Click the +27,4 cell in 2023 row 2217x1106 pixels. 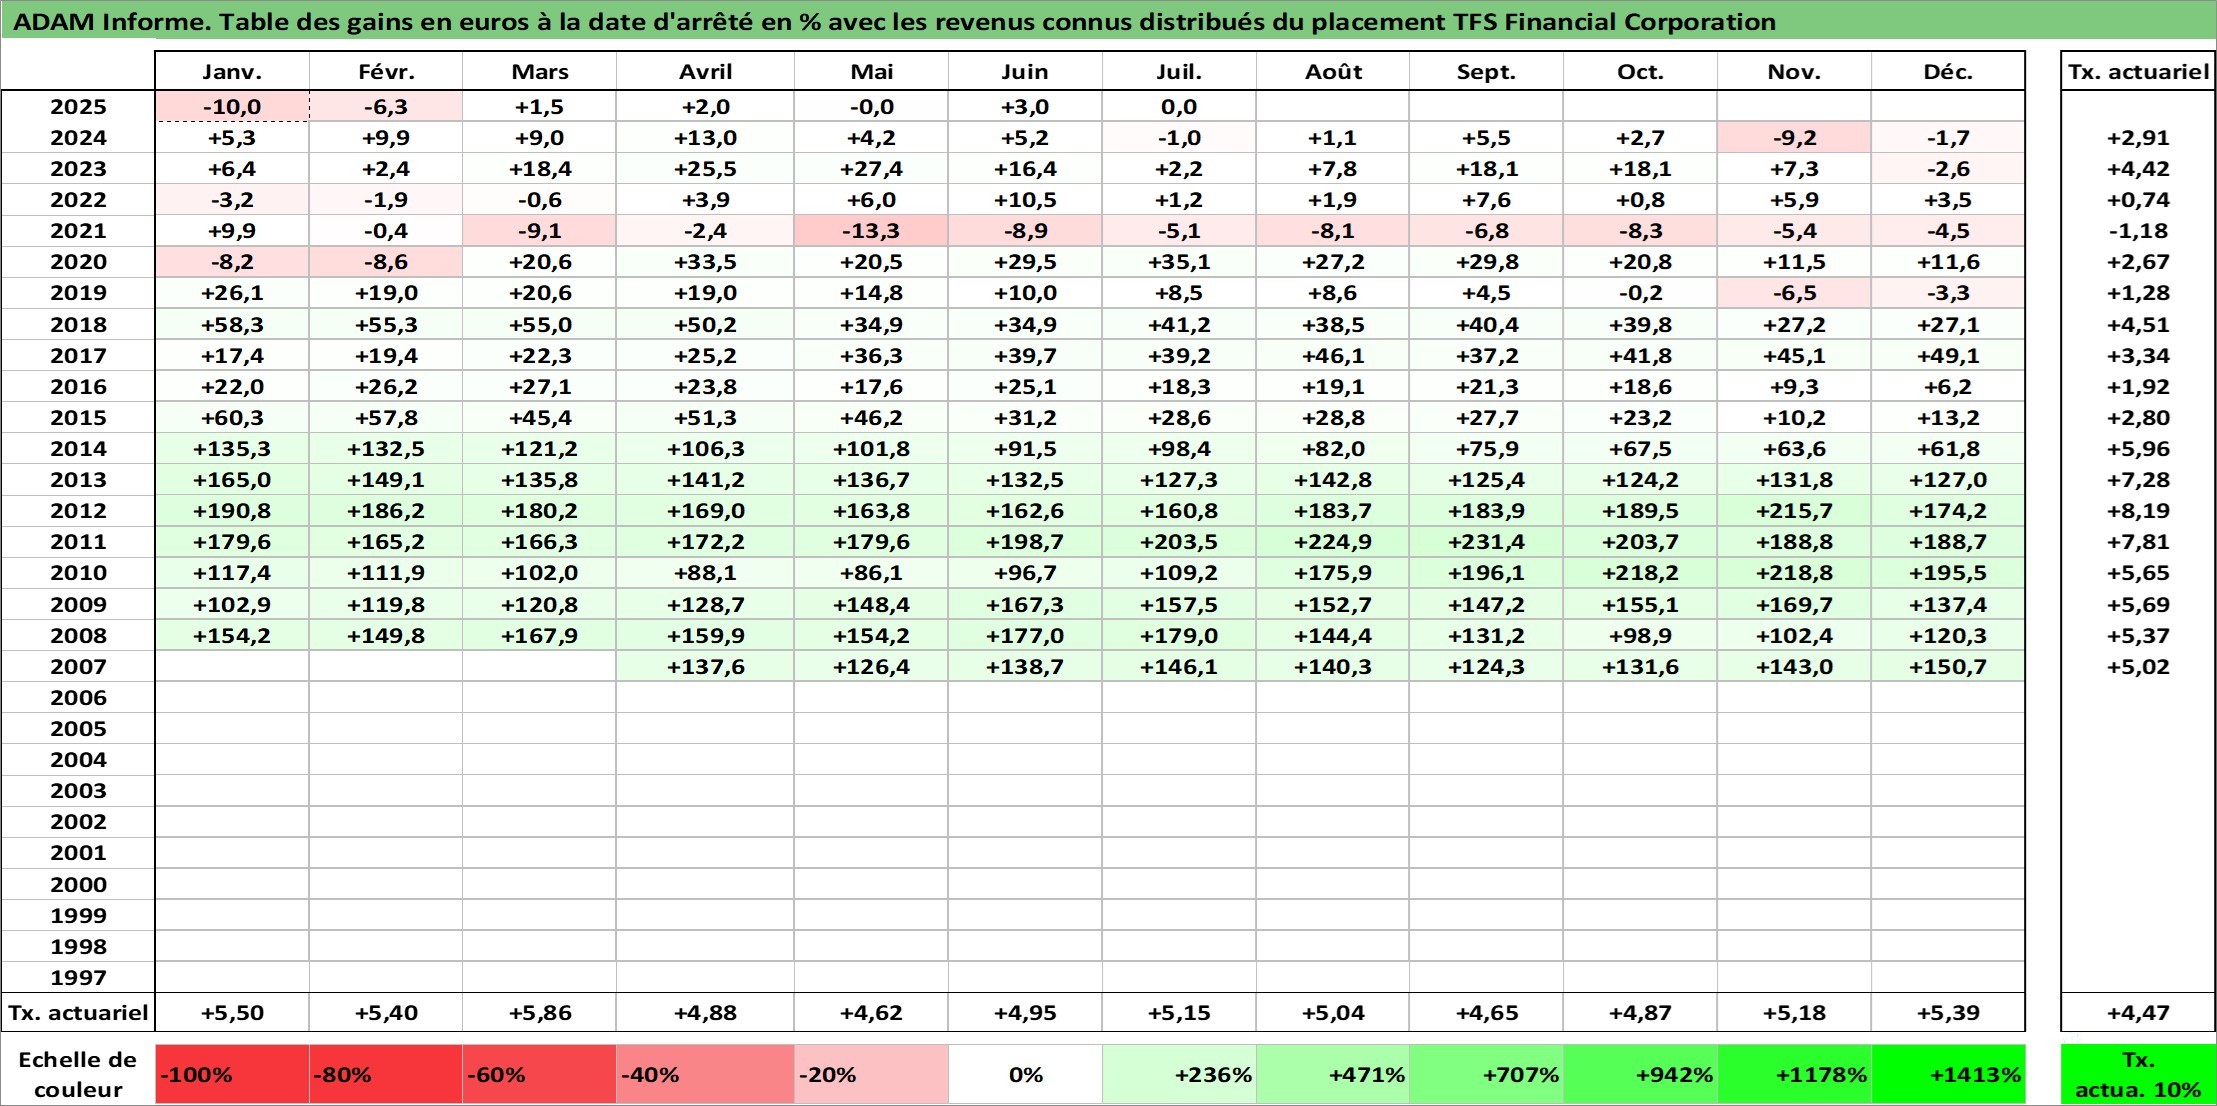click(871, 169)
